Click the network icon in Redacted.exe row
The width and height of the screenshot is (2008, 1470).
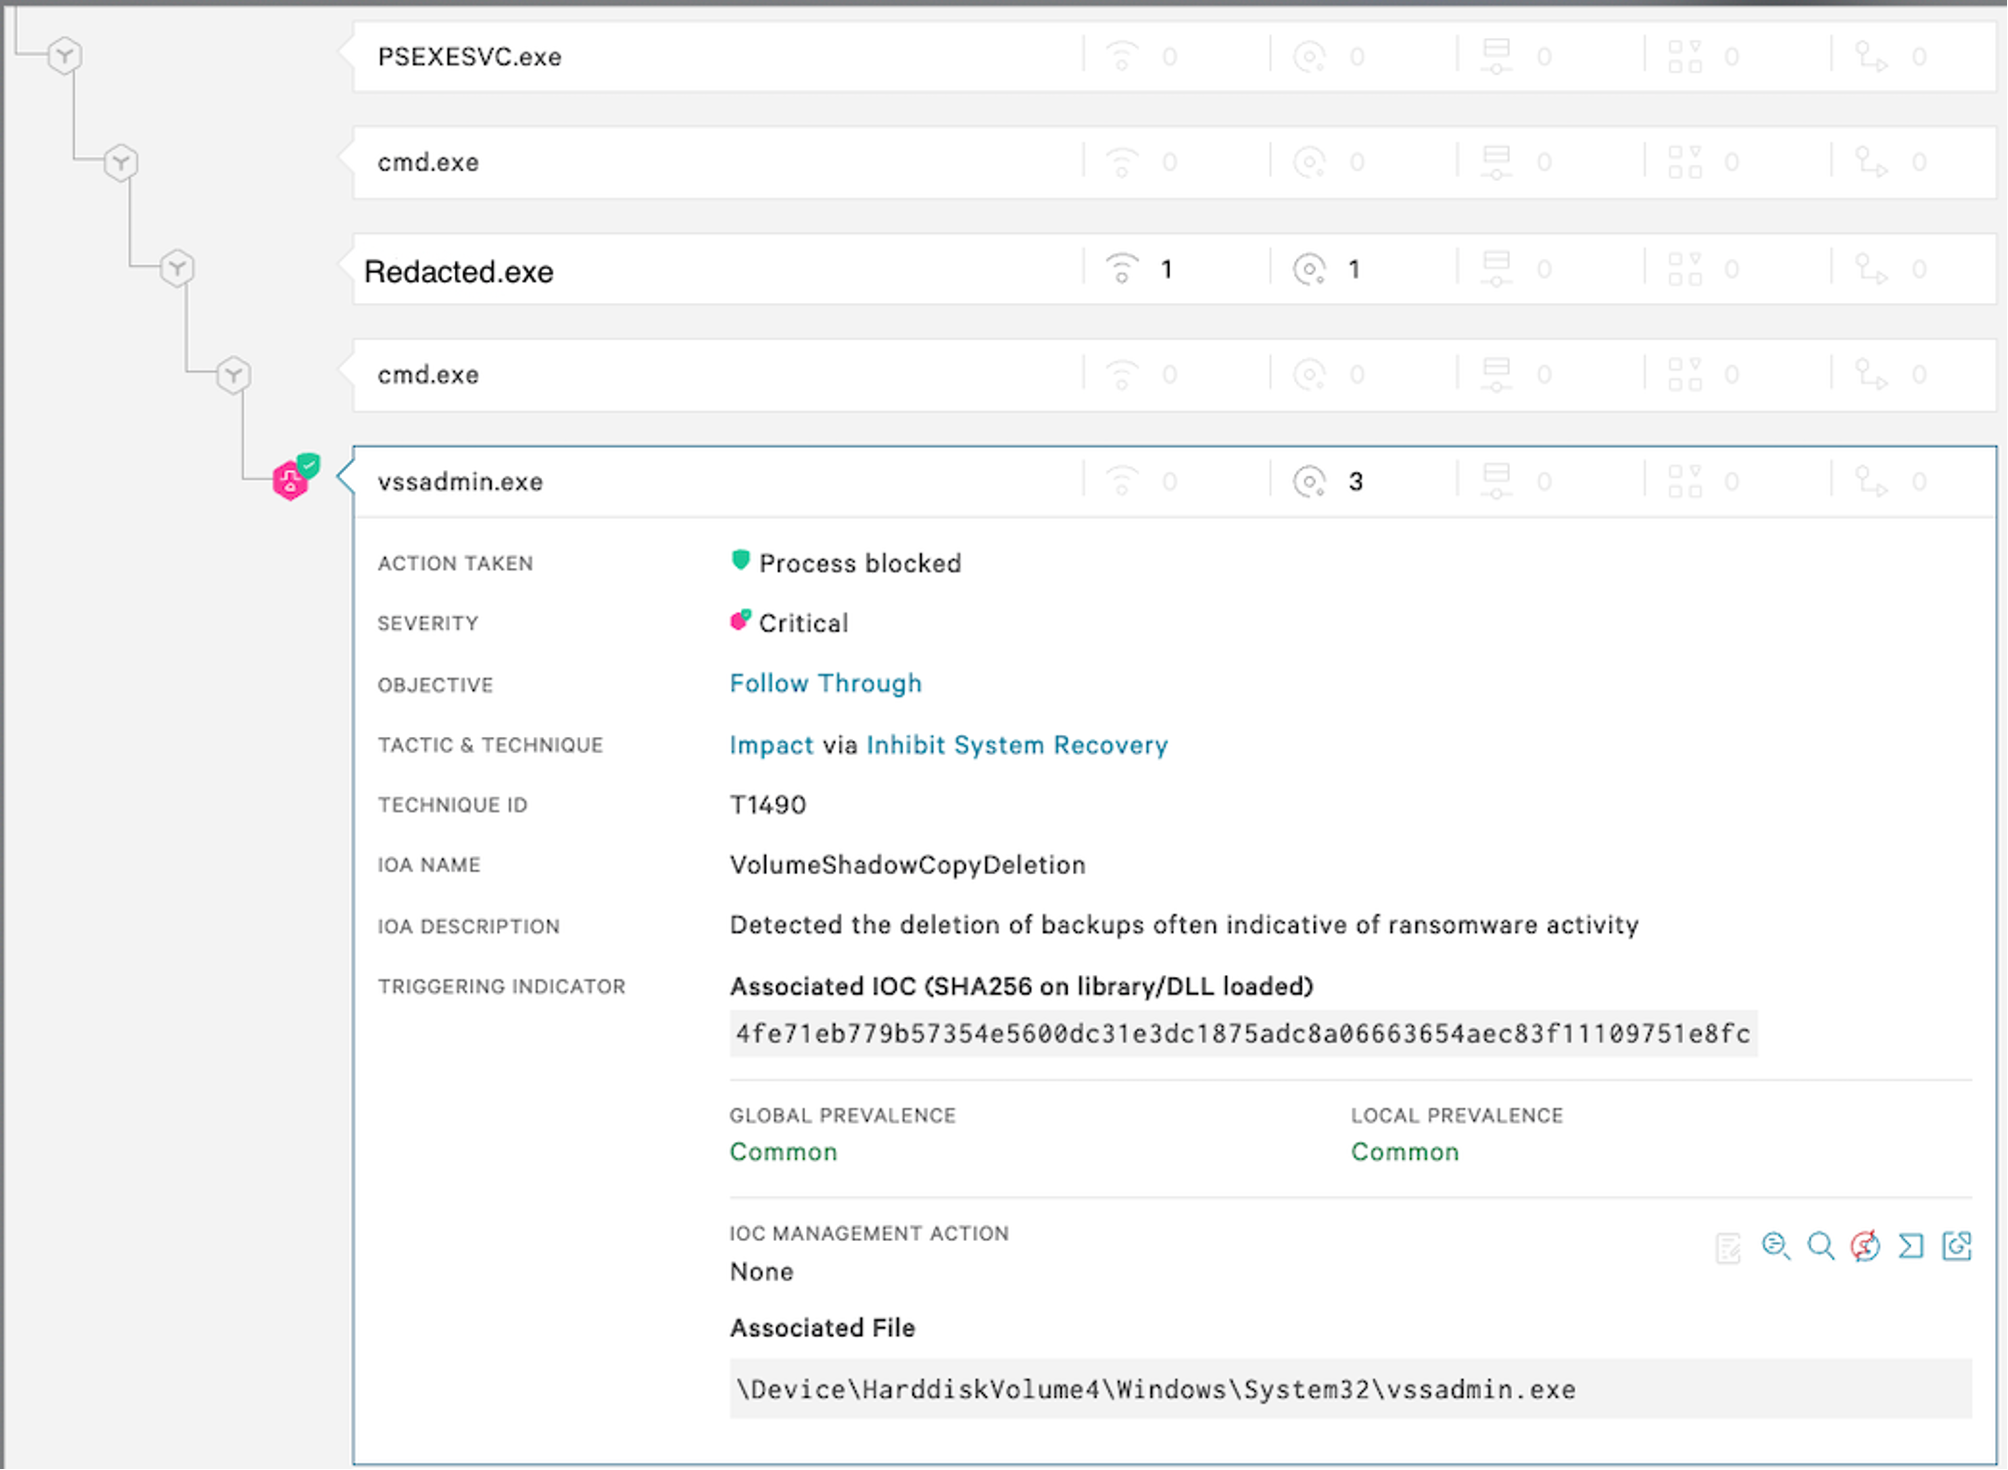click(x=1122, y=269)
